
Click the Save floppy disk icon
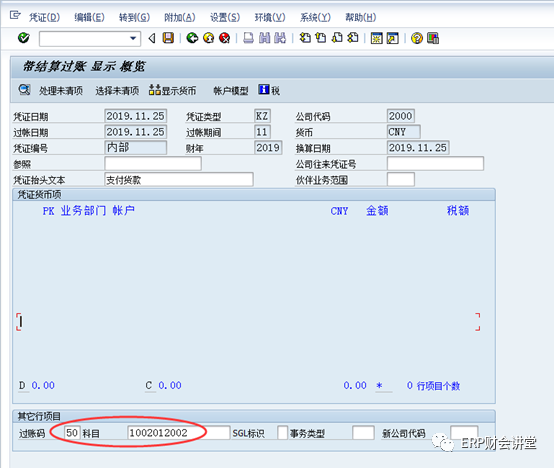(x=168, y=38)
